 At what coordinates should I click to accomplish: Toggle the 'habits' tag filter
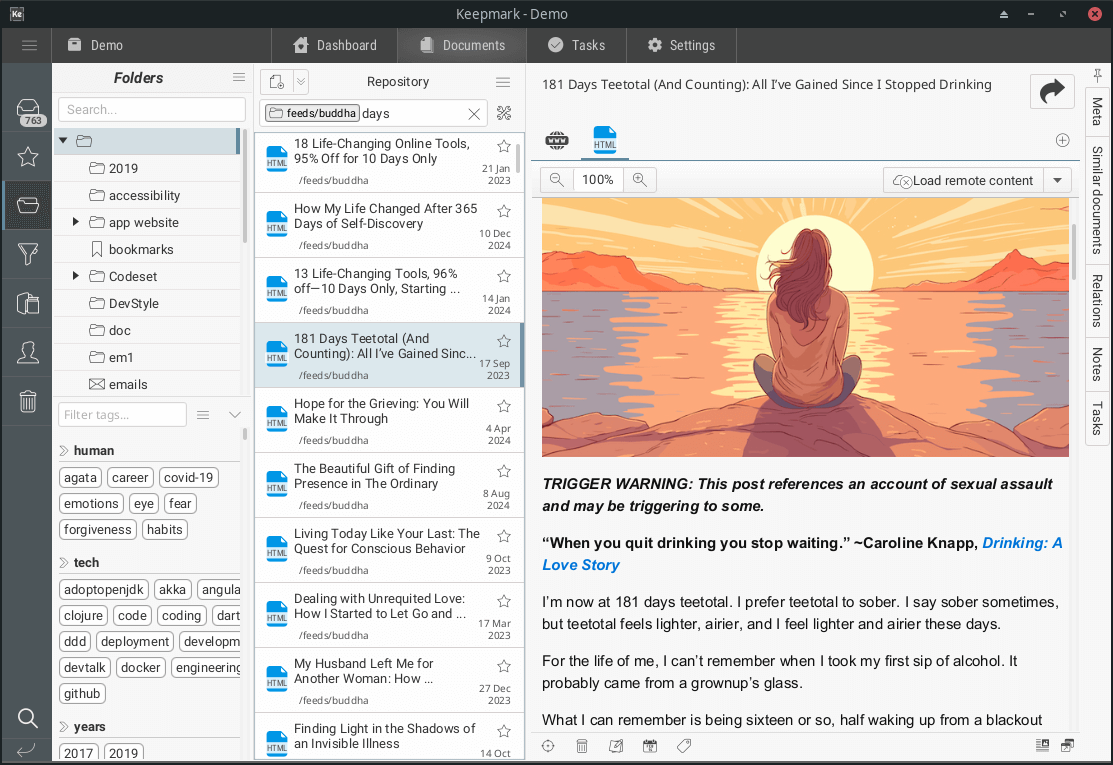(x=165, y=530)
